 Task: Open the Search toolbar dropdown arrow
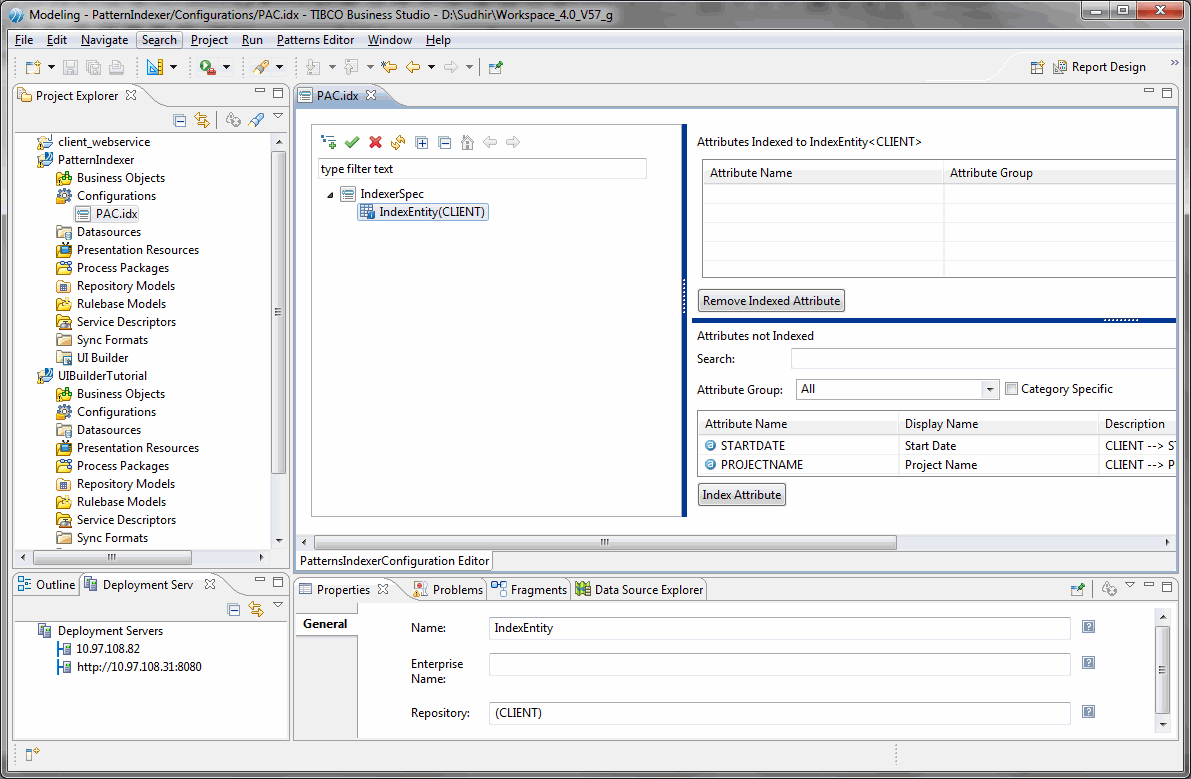[x=280, y=67]
